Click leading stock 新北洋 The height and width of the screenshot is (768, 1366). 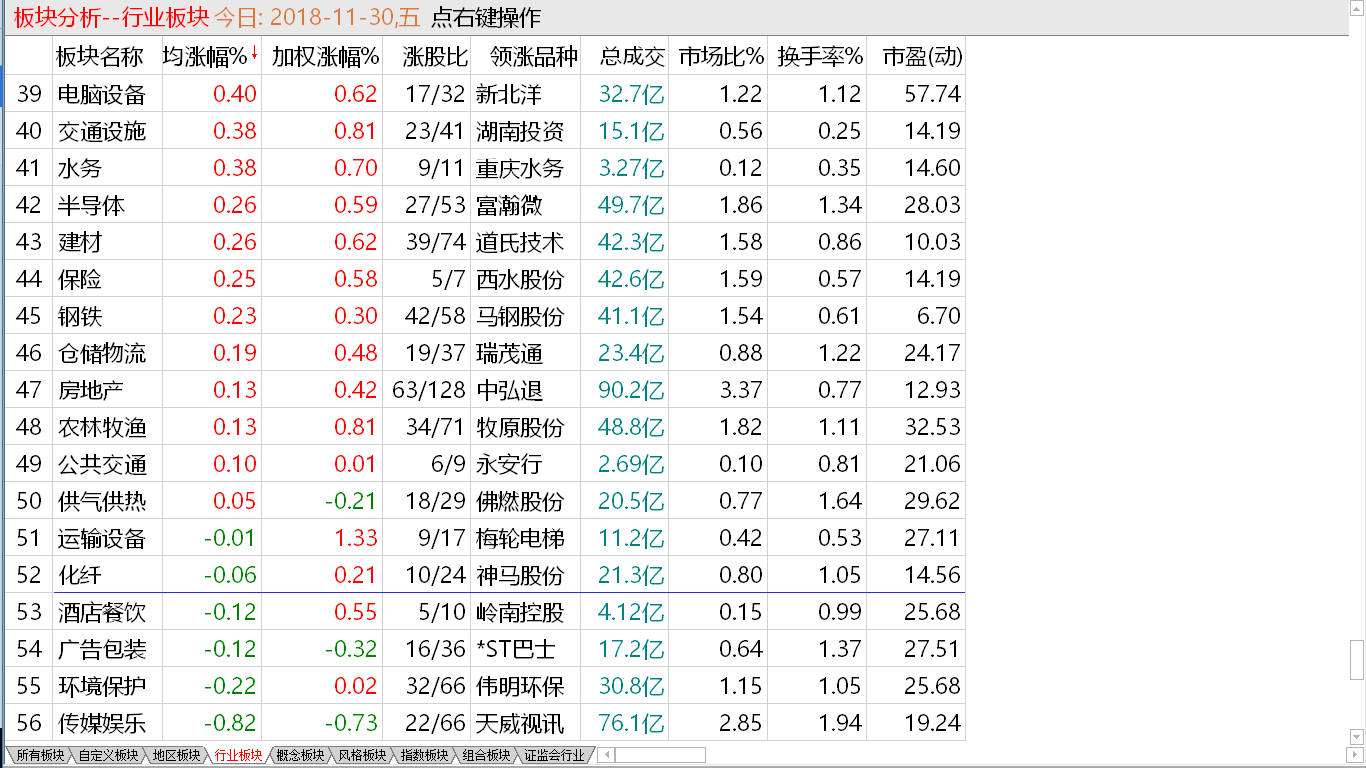click(x=508, y=94)
